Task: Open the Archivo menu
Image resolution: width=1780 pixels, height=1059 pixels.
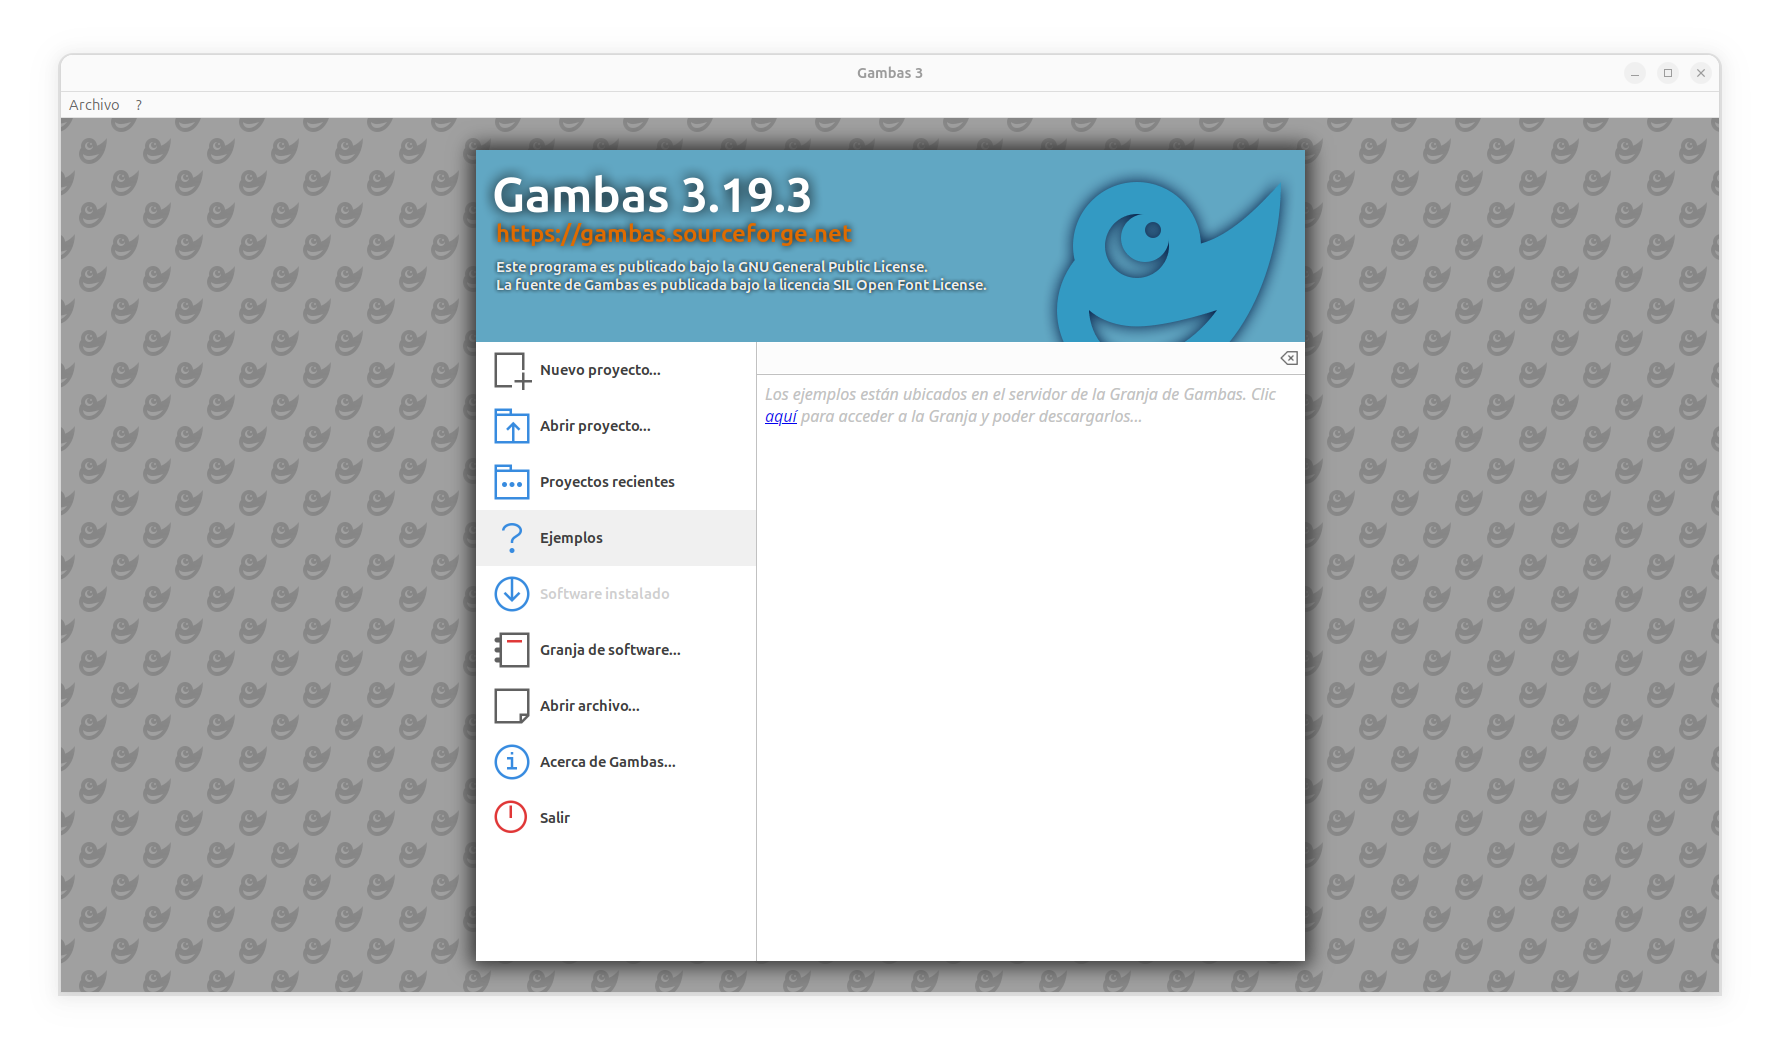Action: coord(94,105)
